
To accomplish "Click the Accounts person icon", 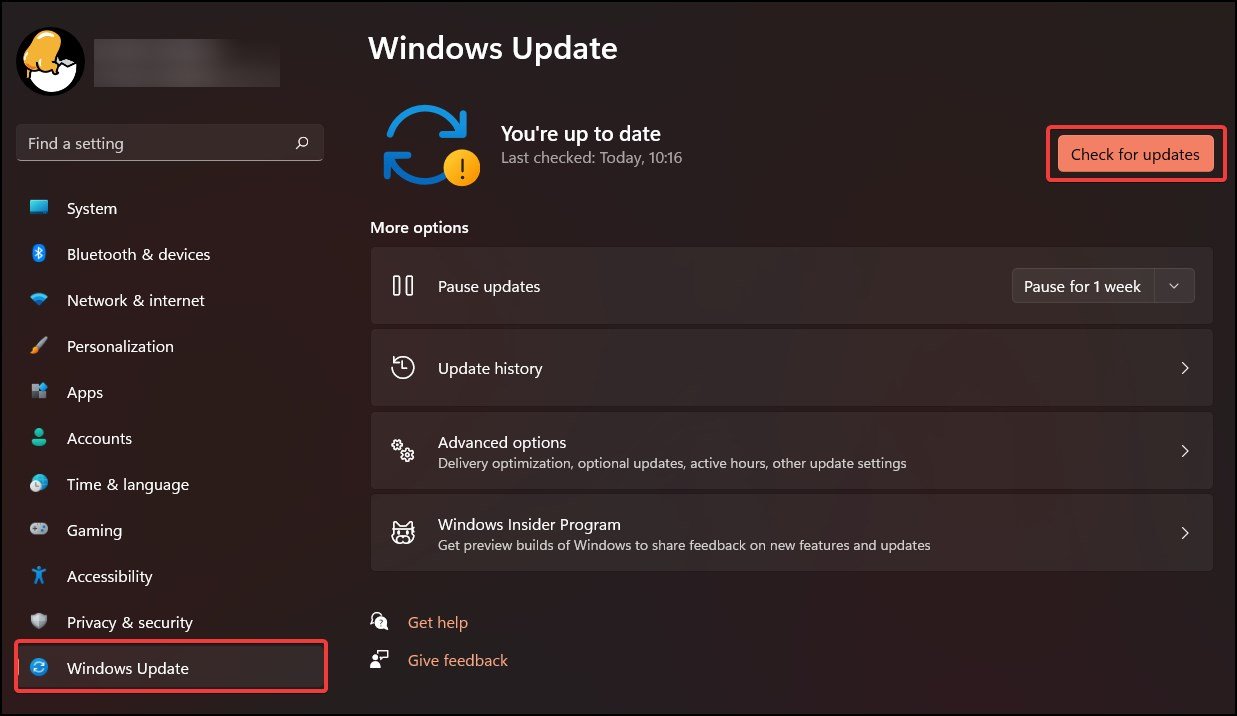I will click(39, 438).
